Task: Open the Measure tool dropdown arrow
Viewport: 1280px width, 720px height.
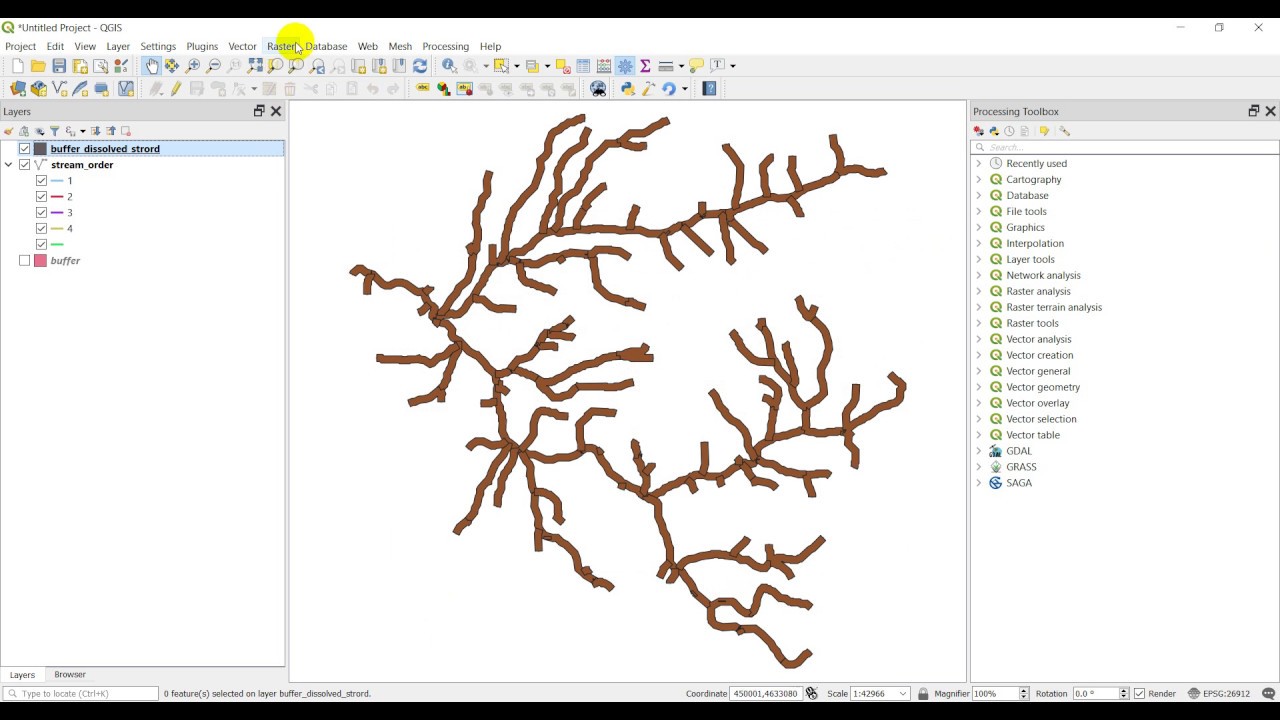Action: (681, 66)
